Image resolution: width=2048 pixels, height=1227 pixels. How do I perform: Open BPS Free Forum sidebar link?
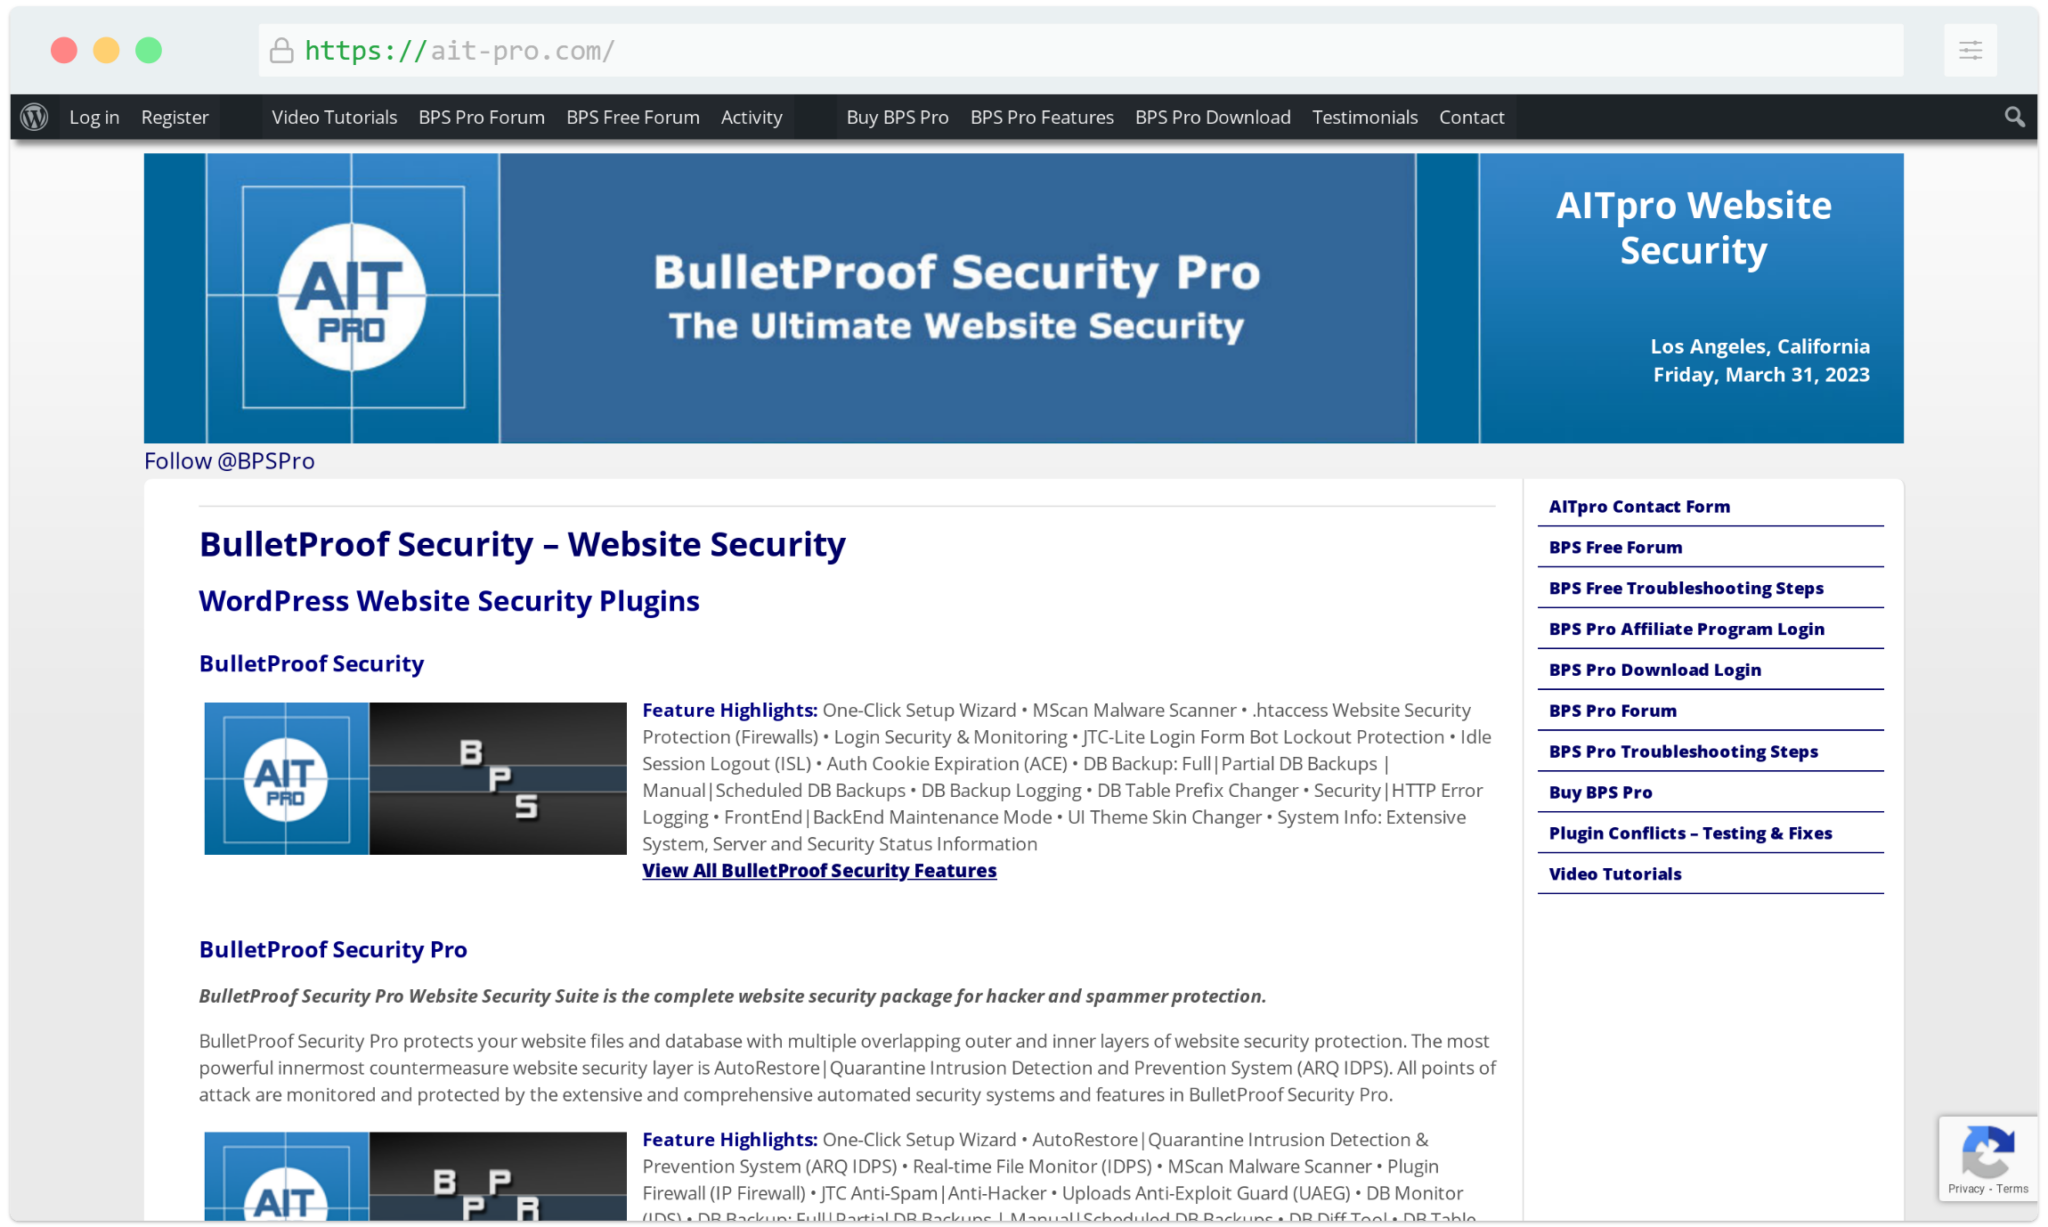[1615, 547]
